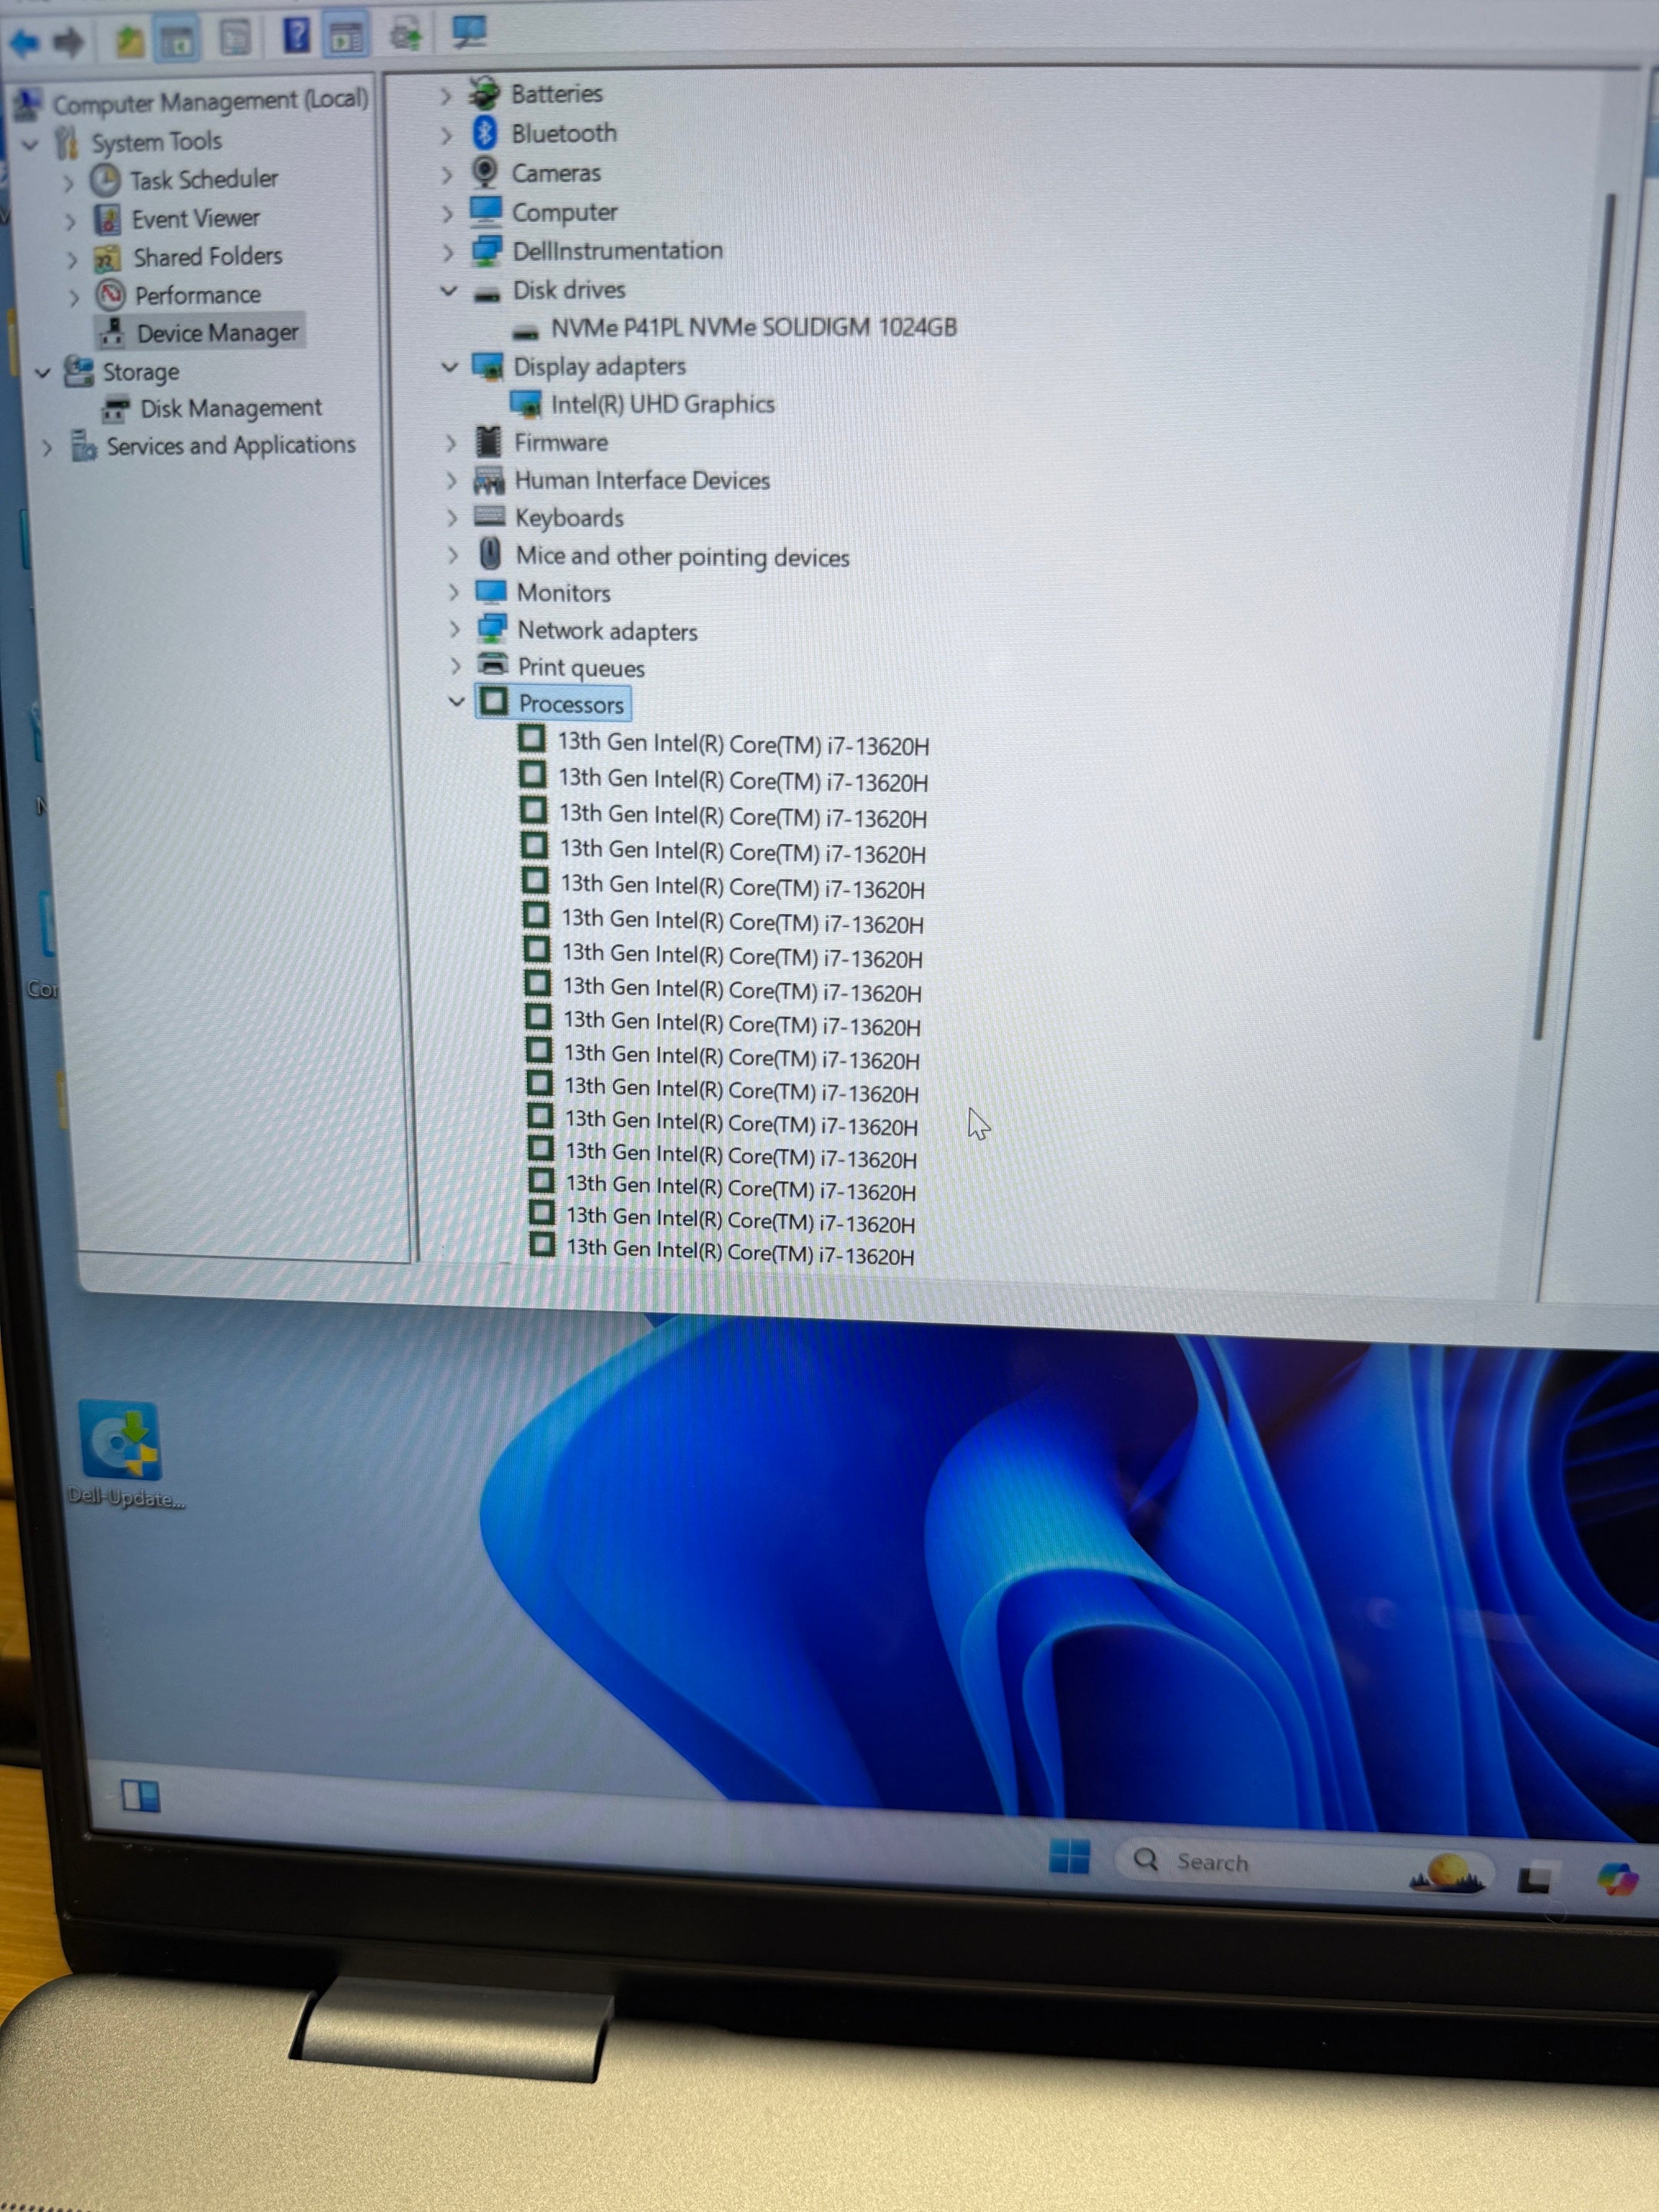Collapse the Processors category
Screen dimensions: 1659x2212
[x=456, y=701]
